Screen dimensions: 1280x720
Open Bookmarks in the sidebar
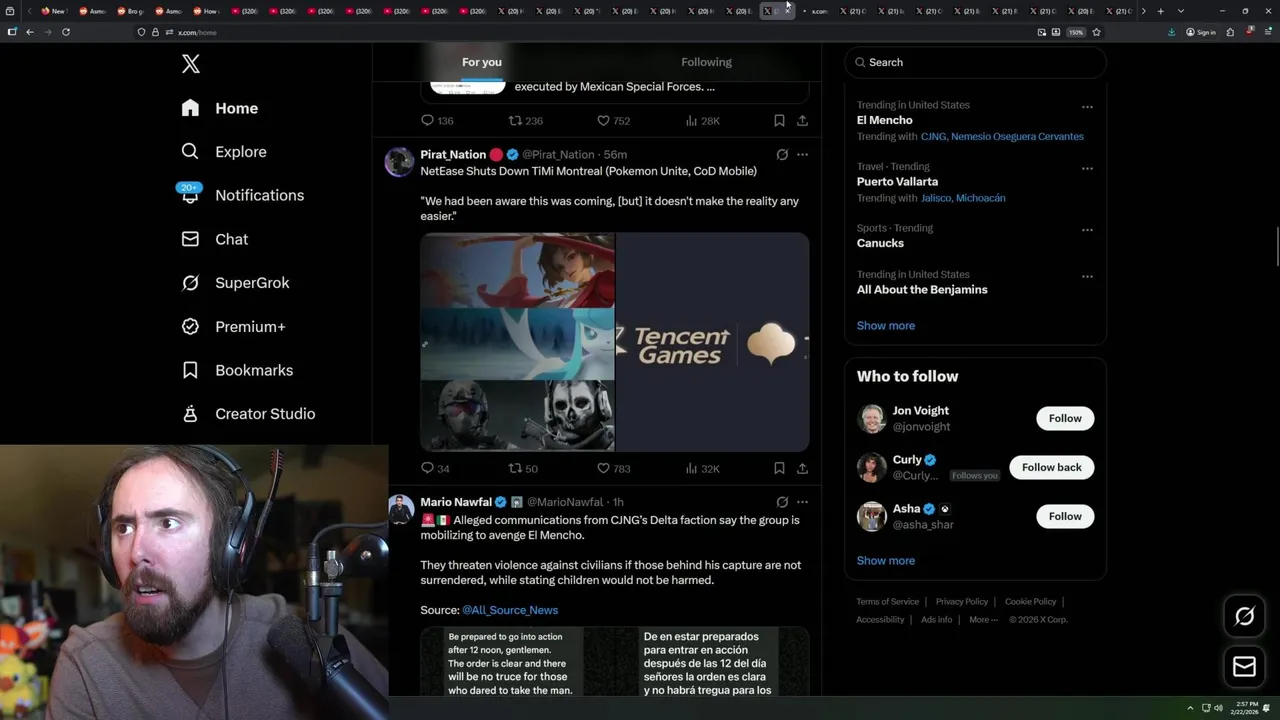237,370
